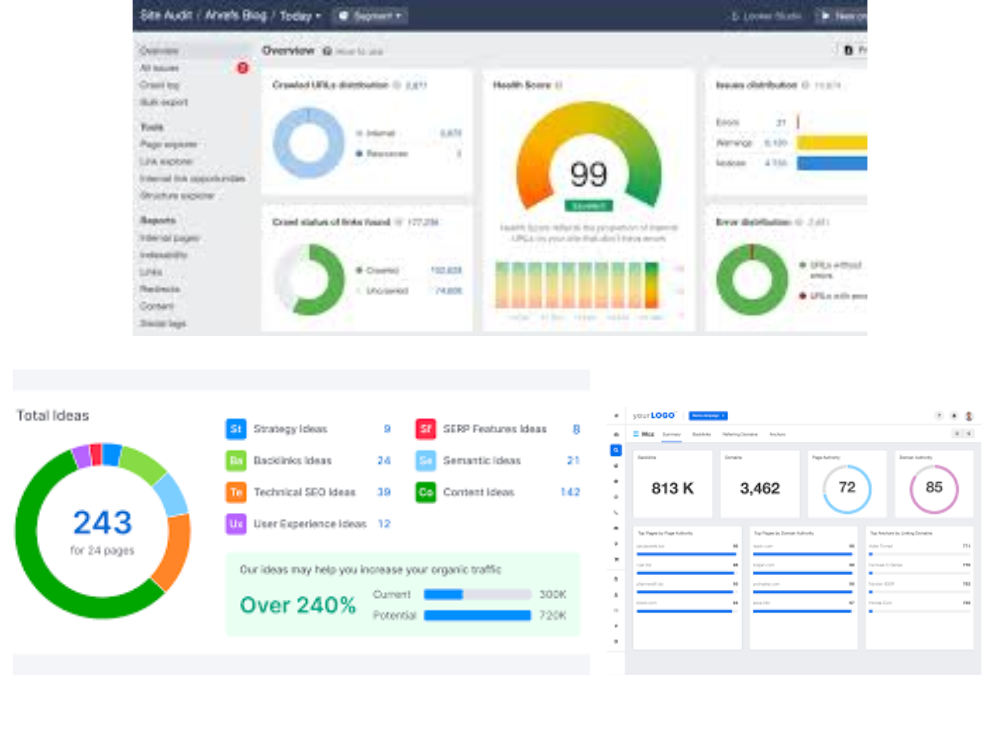
Task: Click the Ahrefs Blog breadcrumb
Action: tap(235, 15)
